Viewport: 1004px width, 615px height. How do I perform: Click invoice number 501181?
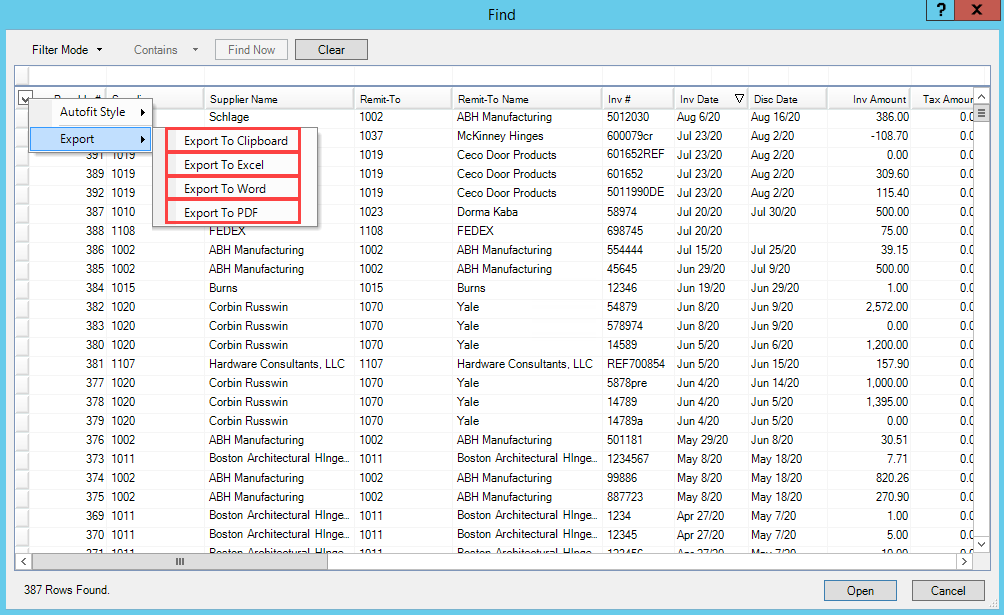tap(624, 440)
